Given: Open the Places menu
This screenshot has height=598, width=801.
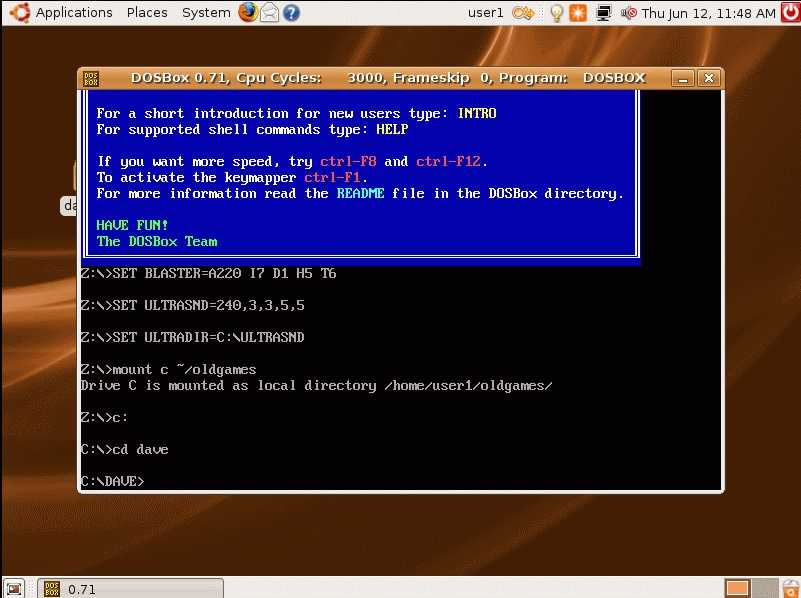Looking at the screenshot, I should 147,12.
